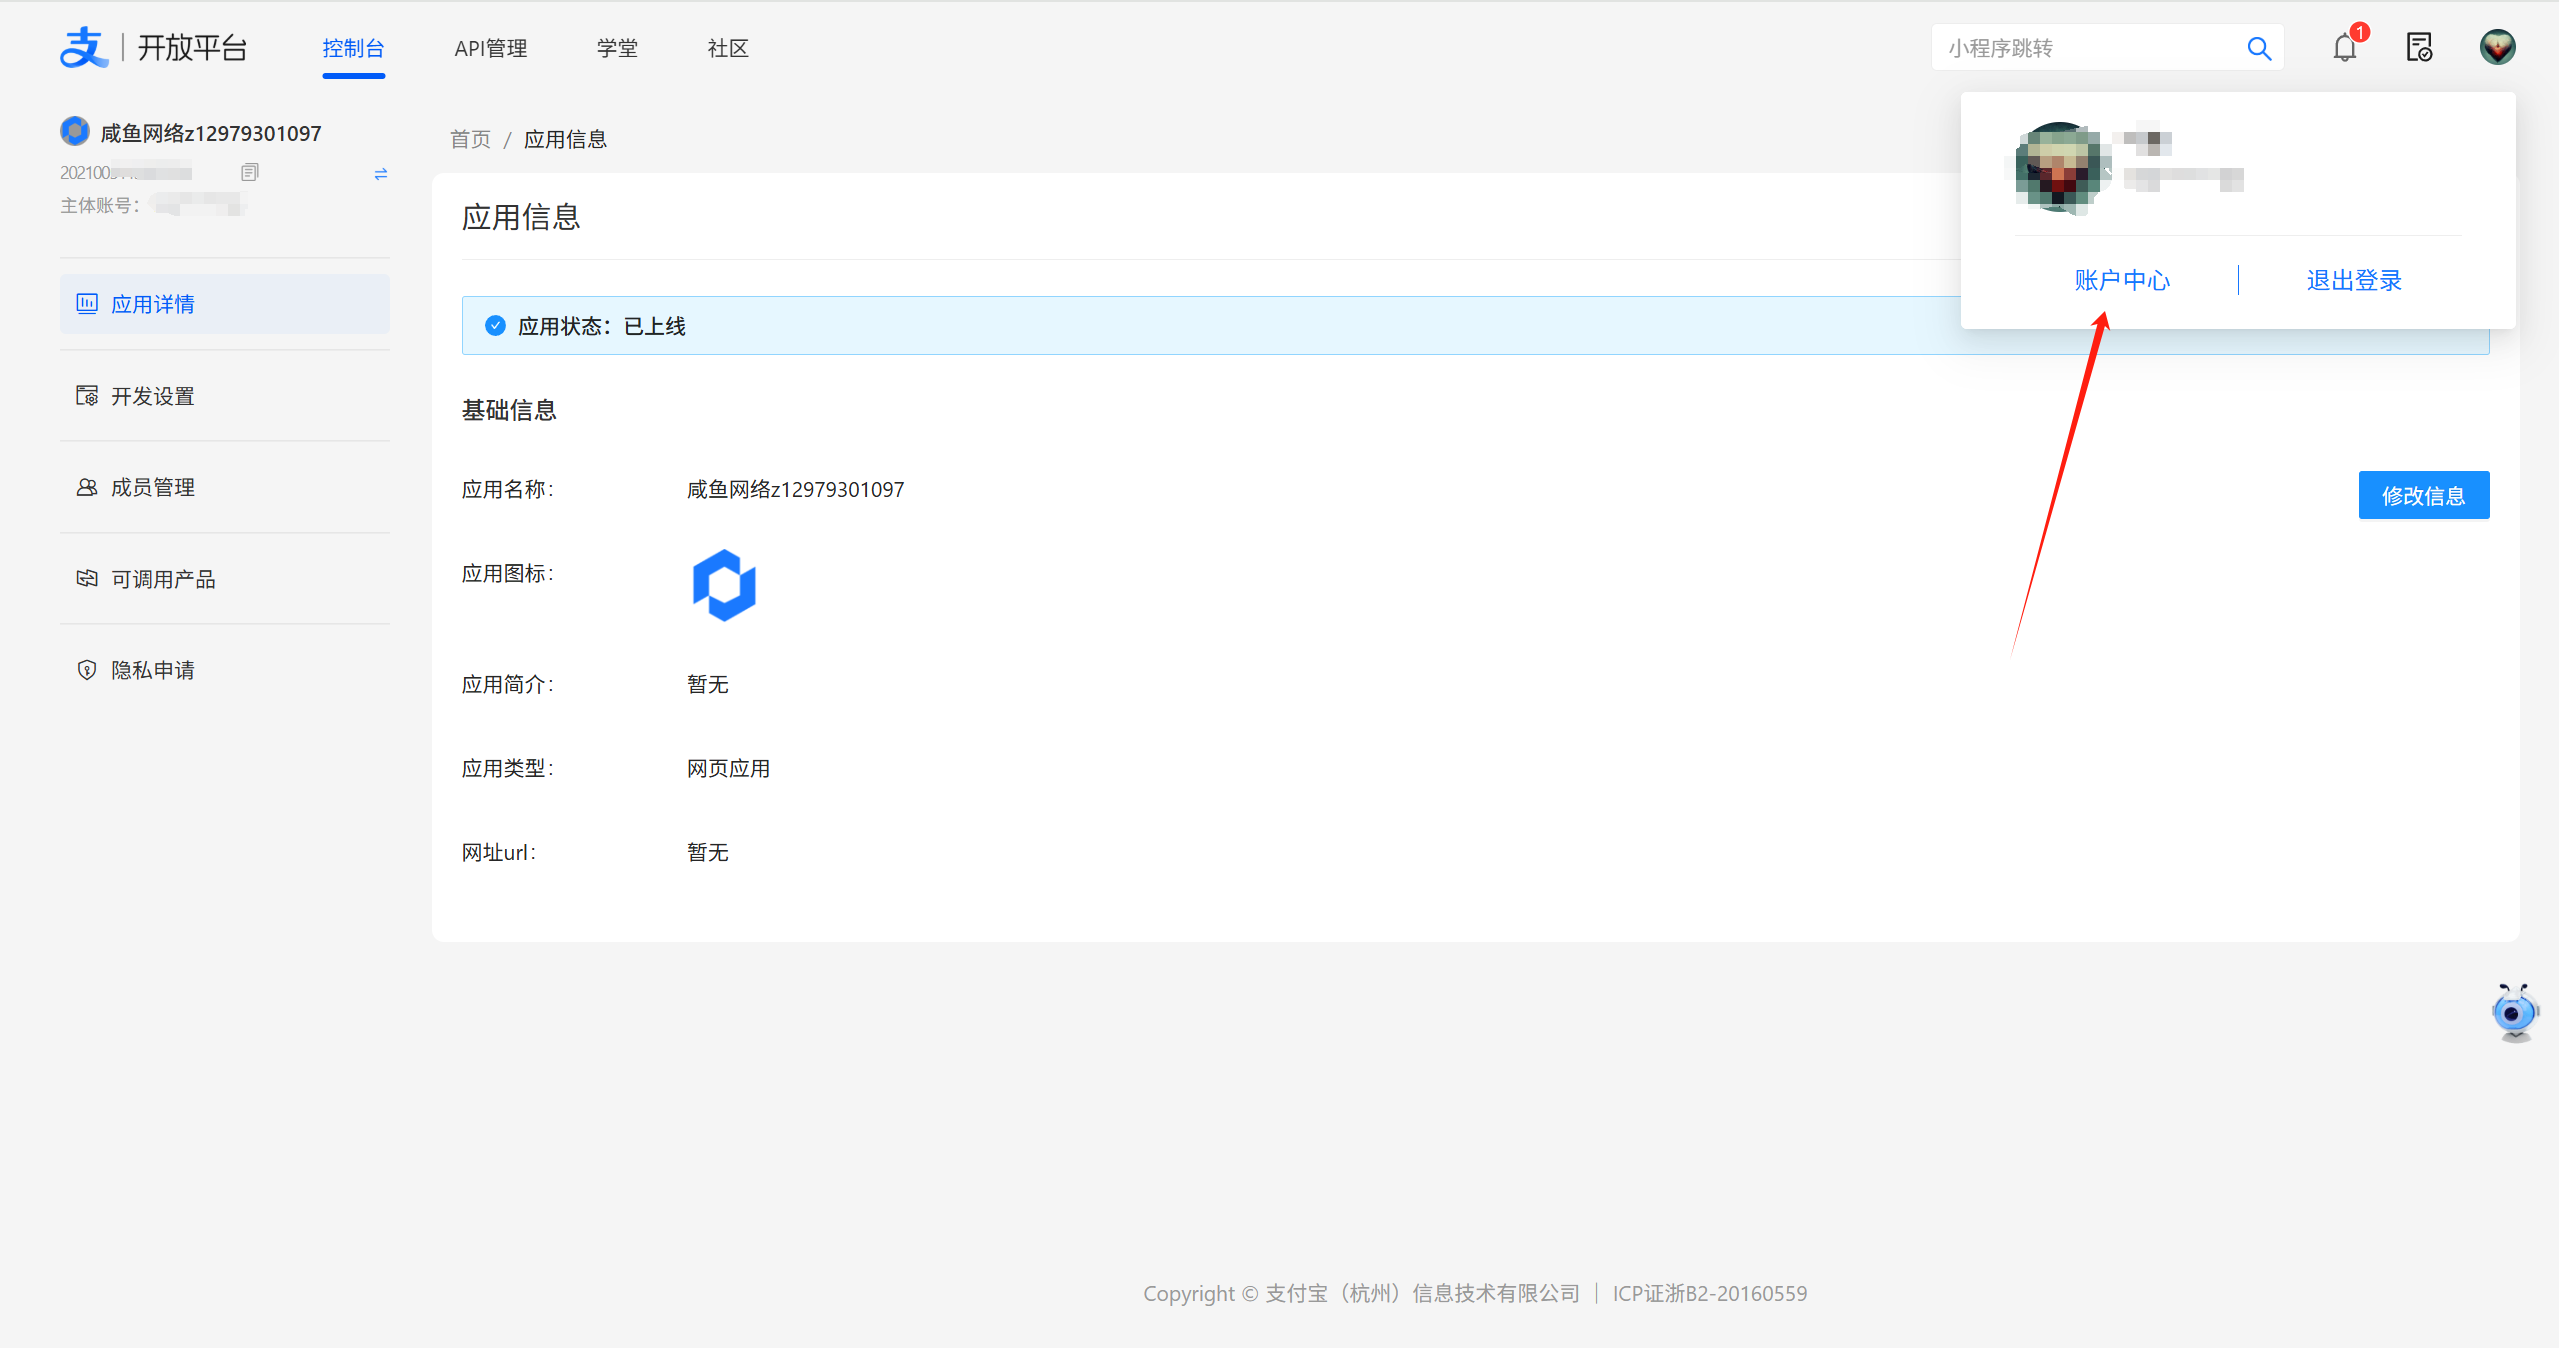This screenshot has height=1348, width=2559.
Task: Open 可调用产品 in the sidebar
Action: pos(225,579)
